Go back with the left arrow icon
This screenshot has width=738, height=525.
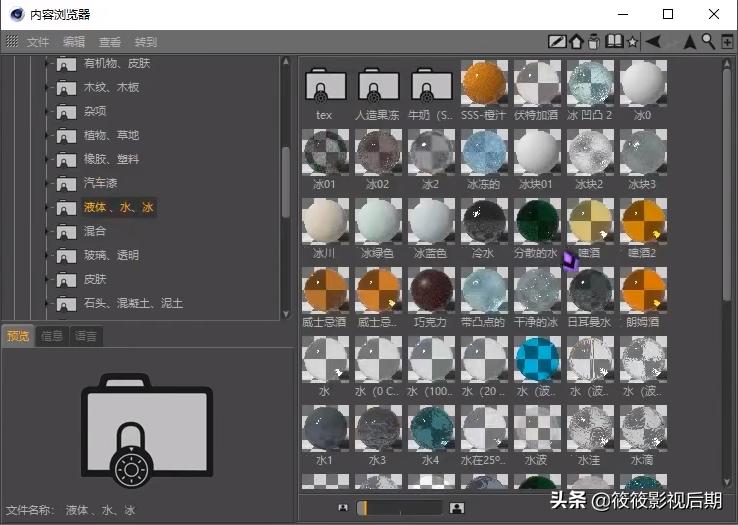click(653, 42)
